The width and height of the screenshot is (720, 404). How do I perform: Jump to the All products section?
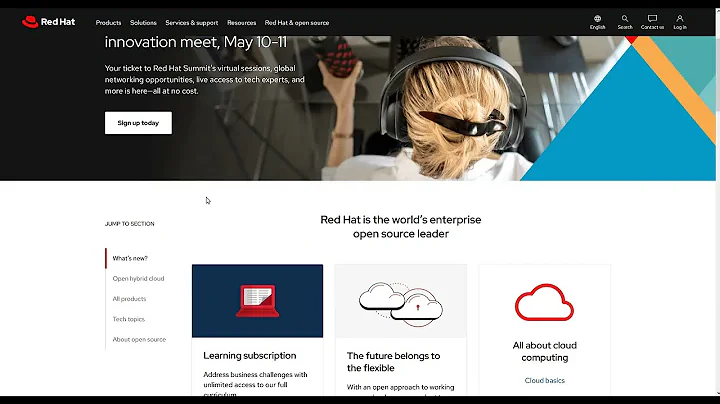click(129, 299)
